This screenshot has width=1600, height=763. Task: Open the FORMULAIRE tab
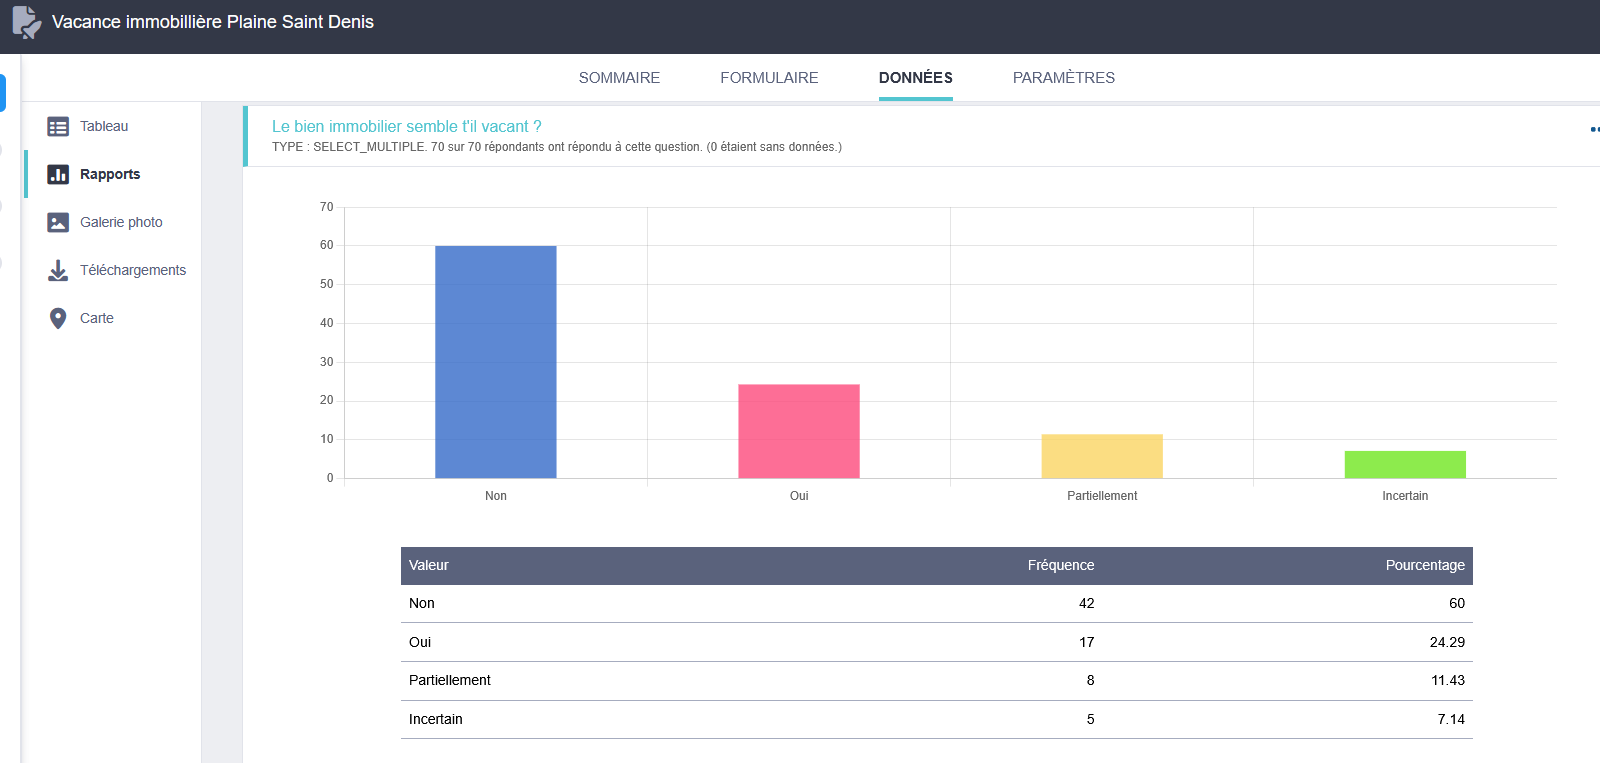click(x=769, y=78)
